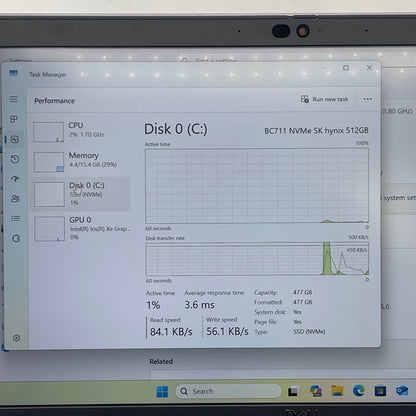This screenshot has height=416, width=416.
Task: Launch Microsoft Edge from the taskbar
Action: point(359,390)
